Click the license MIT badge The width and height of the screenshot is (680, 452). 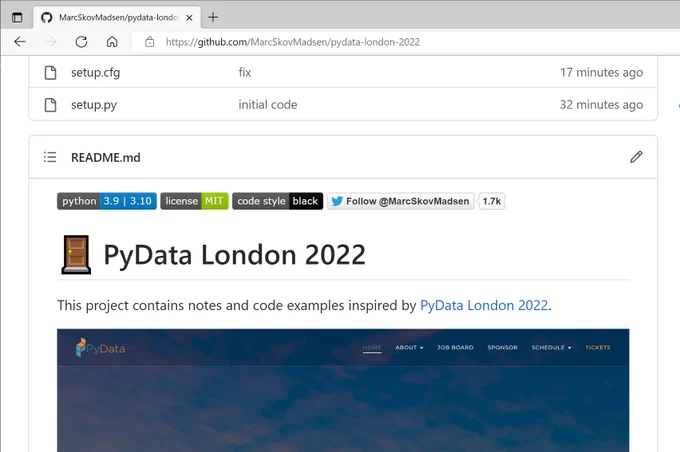[x=194, y=201]
